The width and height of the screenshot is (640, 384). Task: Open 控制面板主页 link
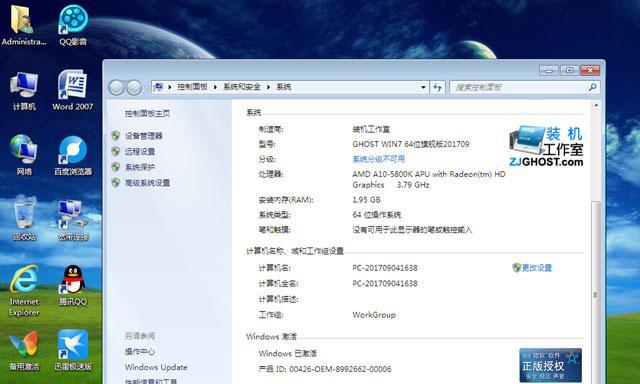coord(147,114)
